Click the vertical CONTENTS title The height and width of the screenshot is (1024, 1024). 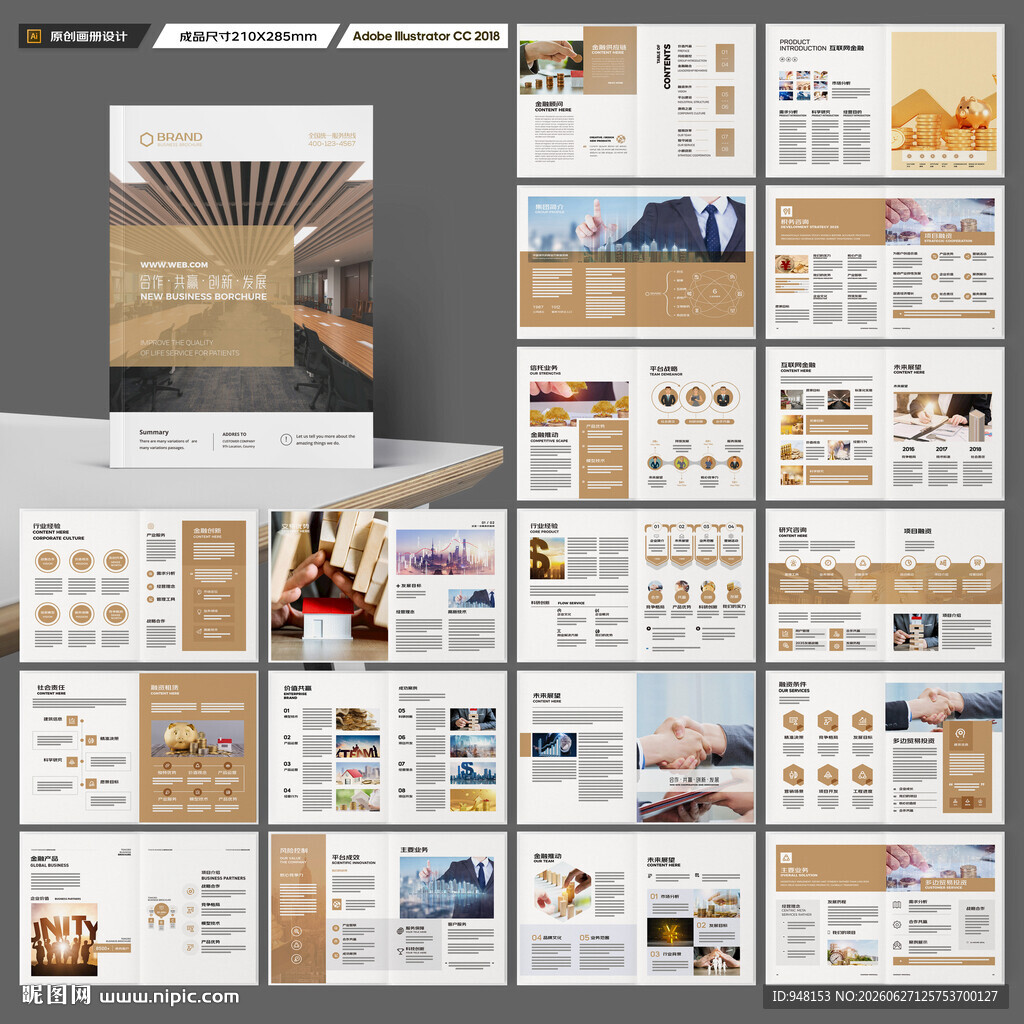pyautogui.click(x=667, y=67)
